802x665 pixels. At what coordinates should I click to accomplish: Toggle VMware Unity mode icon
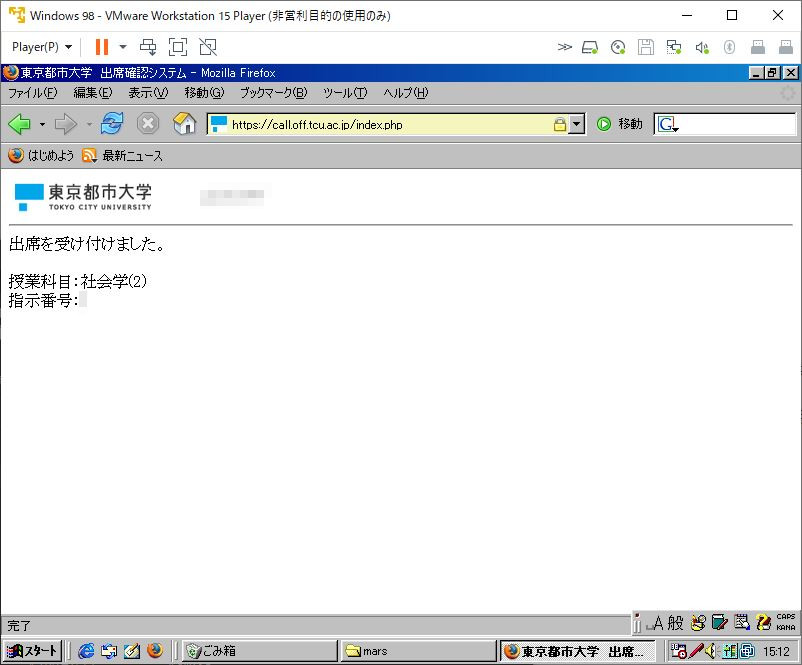pyautogui.click(x=208, y=47)
